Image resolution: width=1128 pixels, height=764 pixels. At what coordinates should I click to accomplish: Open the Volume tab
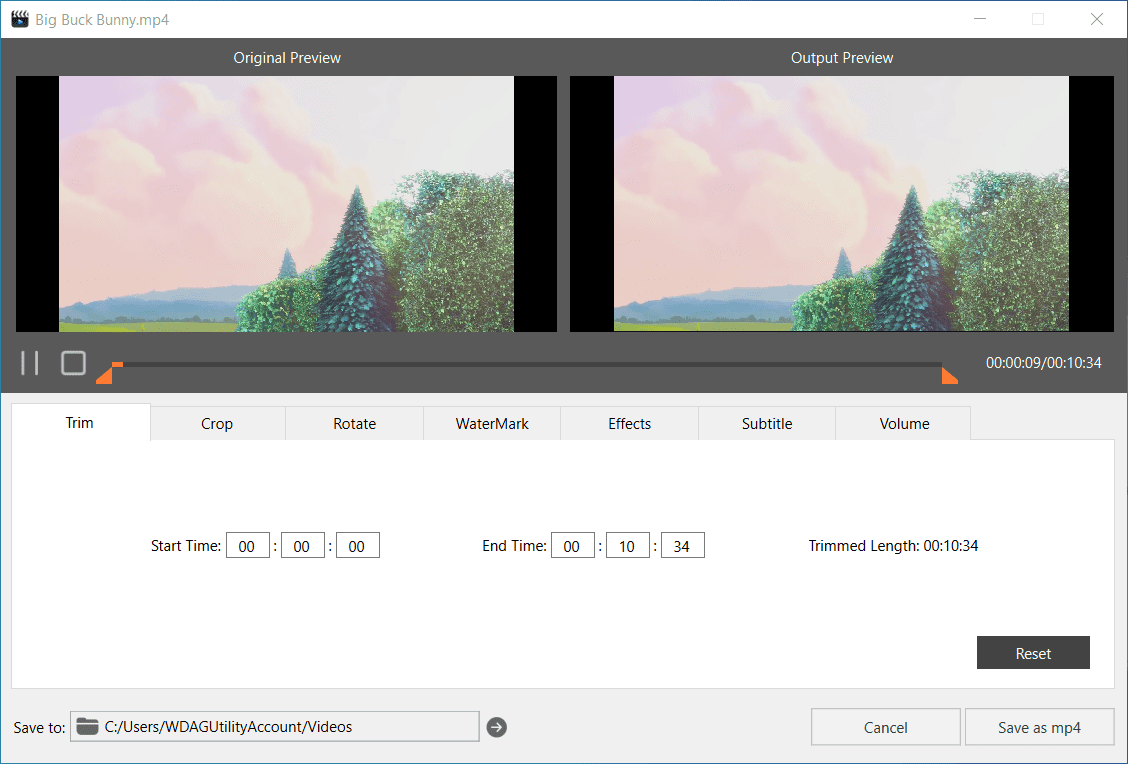tap(904, 424)
